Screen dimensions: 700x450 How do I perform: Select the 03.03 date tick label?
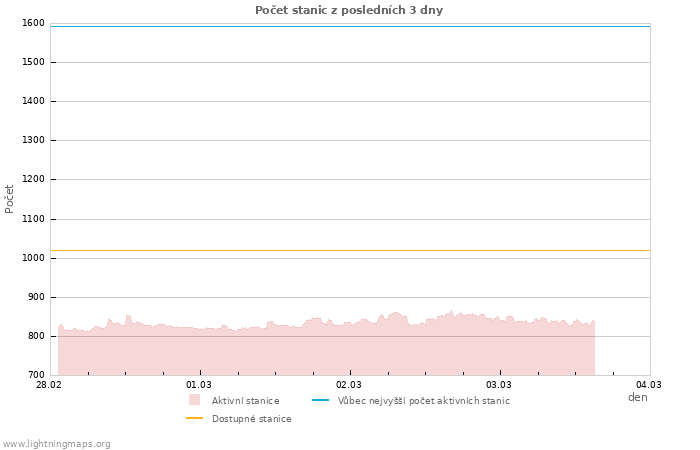(x=499, y=385)
